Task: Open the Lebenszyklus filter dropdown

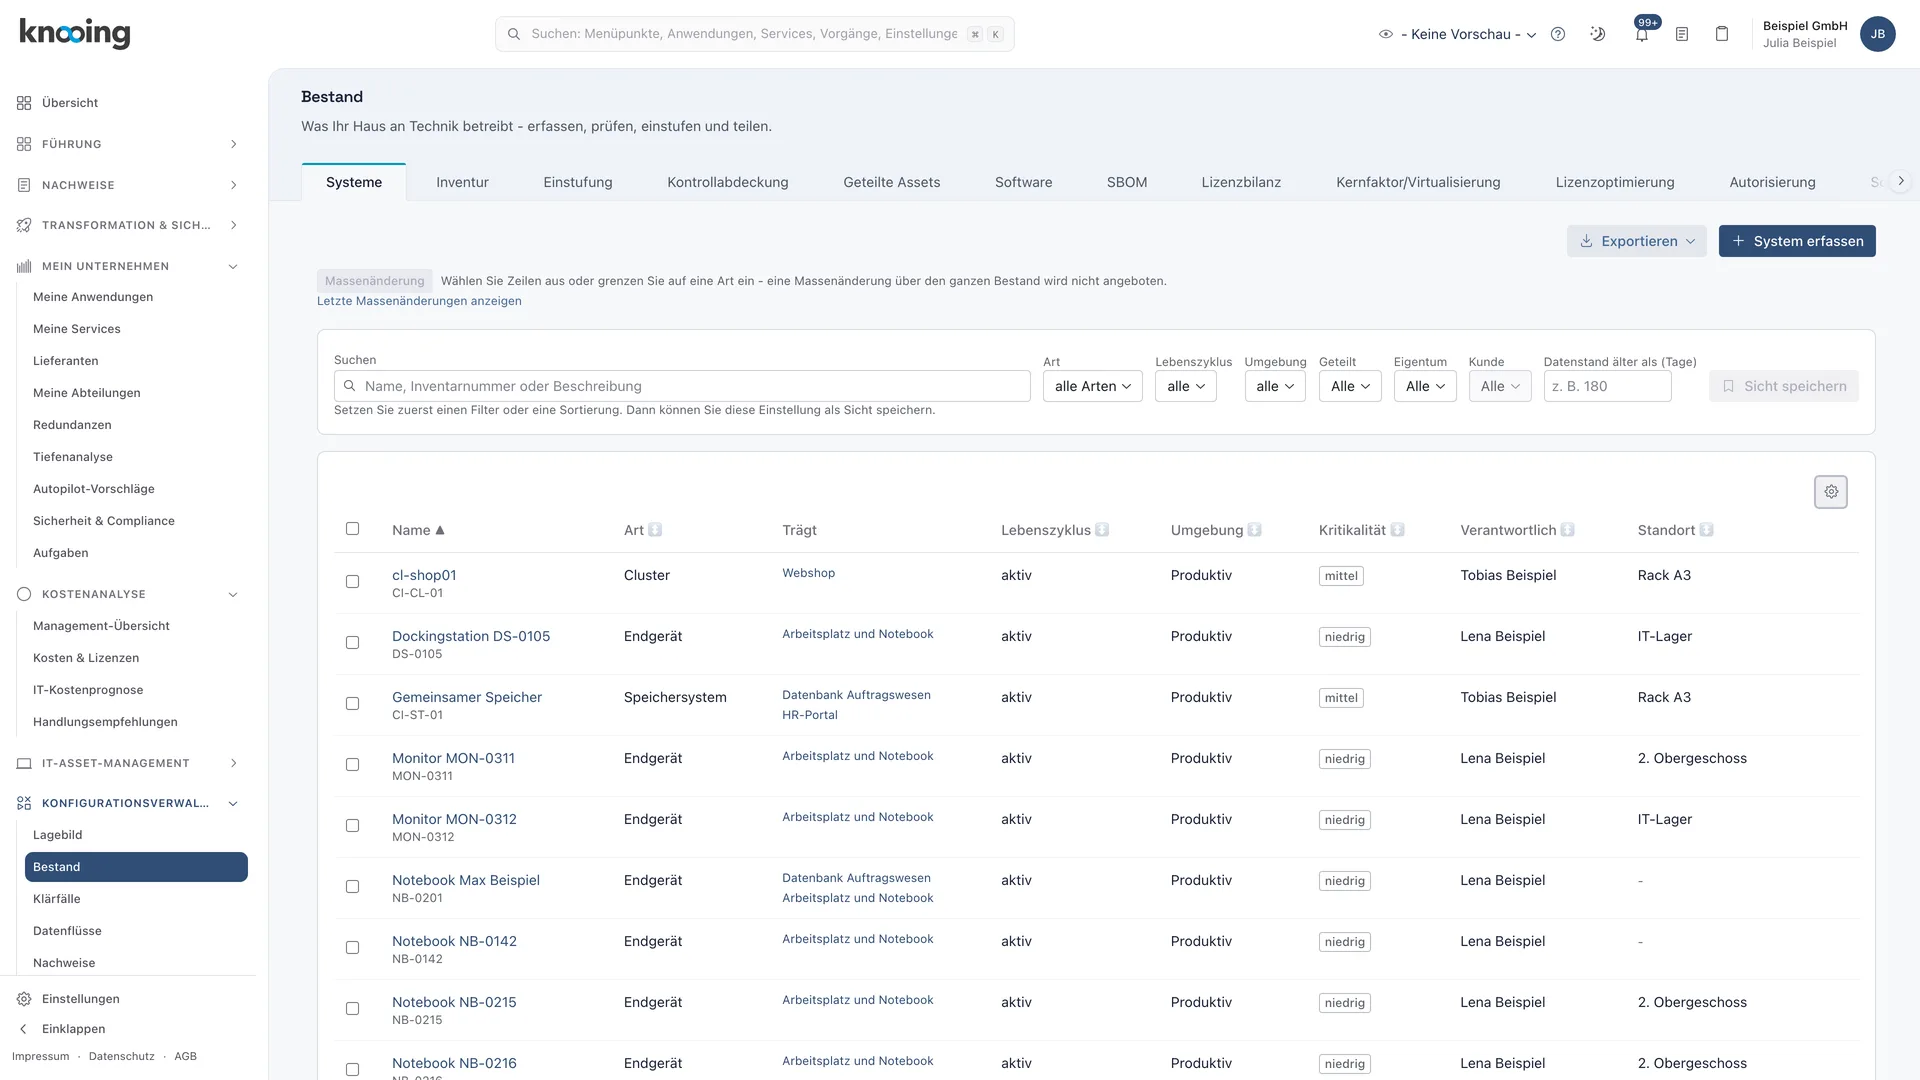Action: pos(1185,386)
